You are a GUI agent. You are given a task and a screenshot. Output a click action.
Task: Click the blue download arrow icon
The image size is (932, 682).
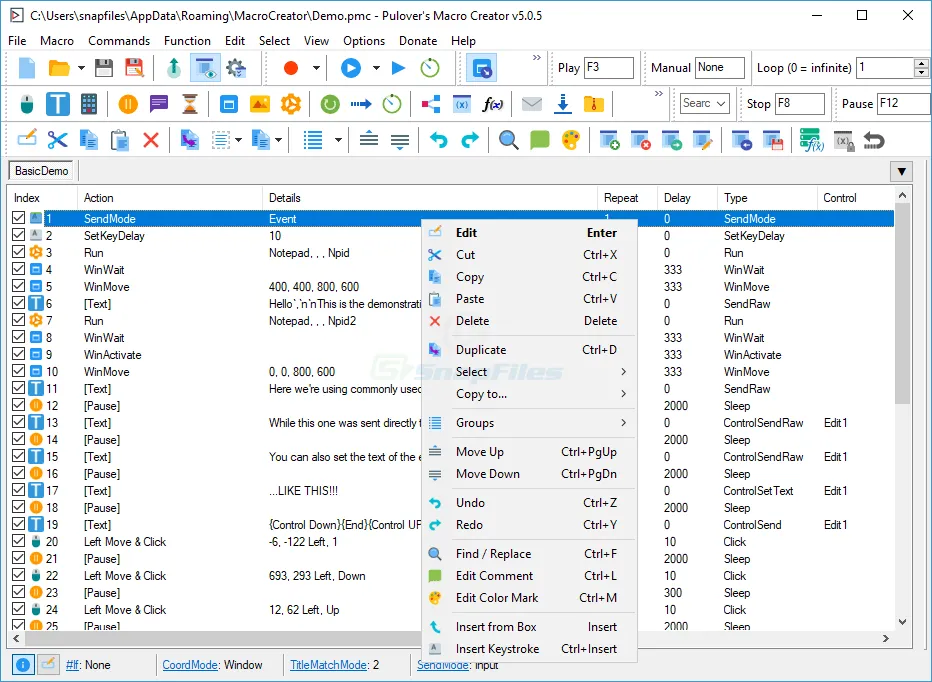(562, 104)
